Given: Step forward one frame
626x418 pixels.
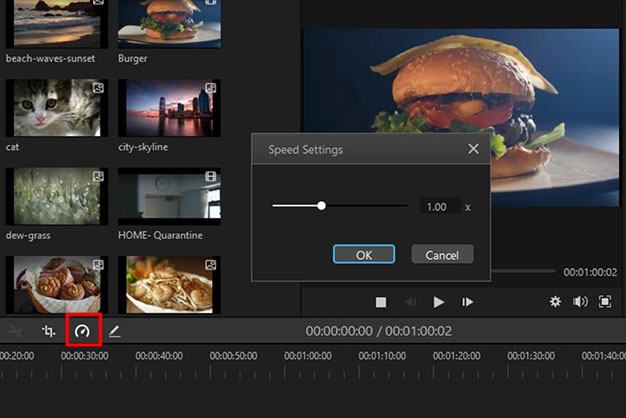Looking at the screenshot, I should [468, 302].
